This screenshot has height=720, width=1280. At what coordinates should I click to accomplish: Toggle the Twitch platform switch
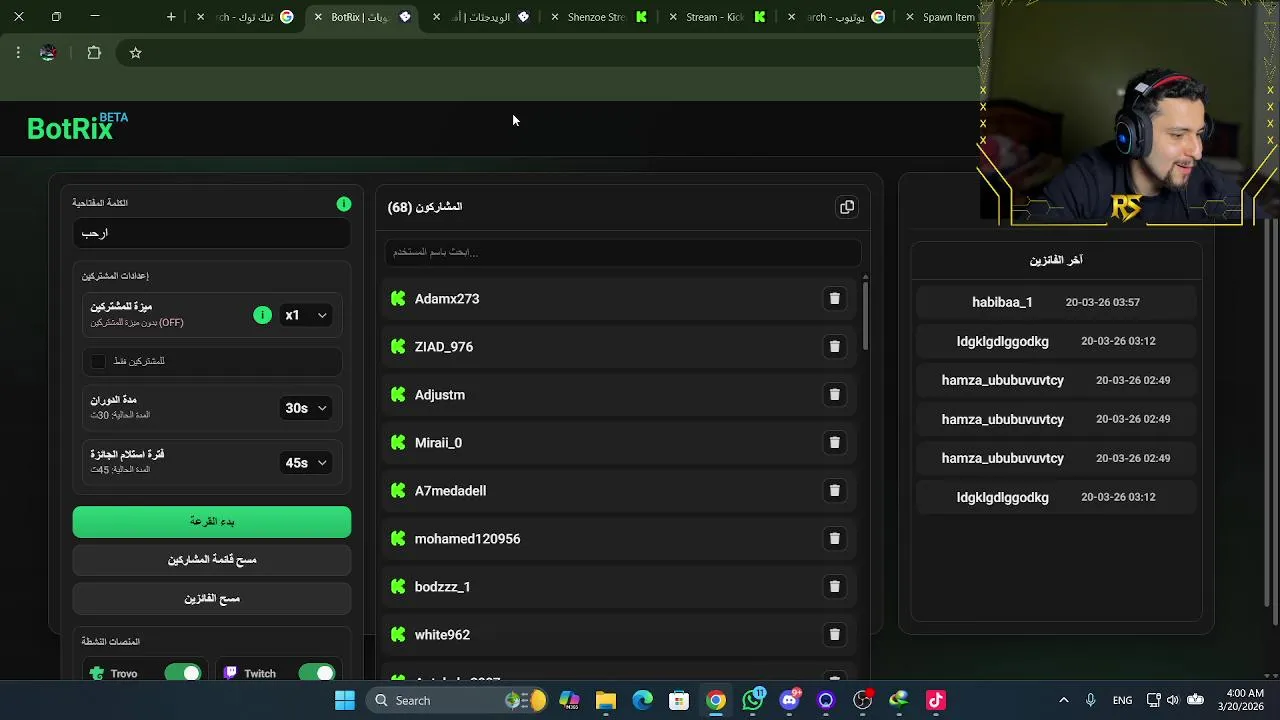tap(317, 673)
